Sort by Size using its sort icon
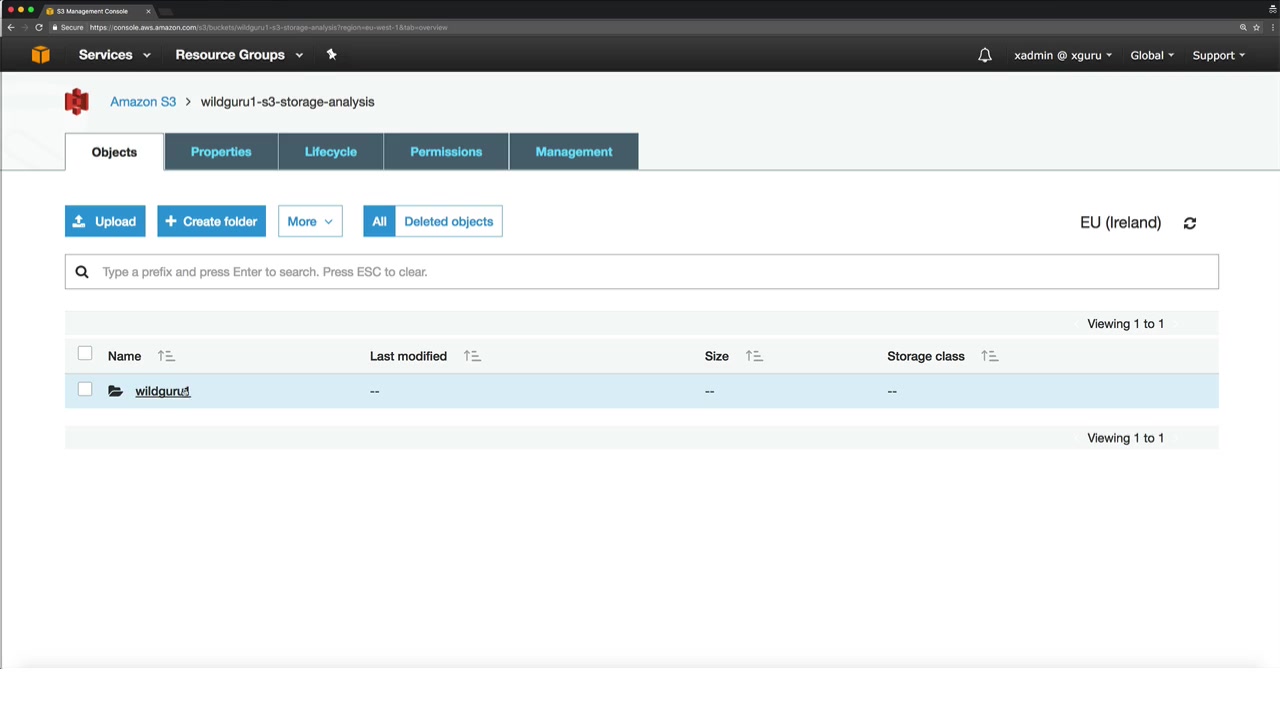Screen dimensions: 1280x720 click(x=754, y=356)
